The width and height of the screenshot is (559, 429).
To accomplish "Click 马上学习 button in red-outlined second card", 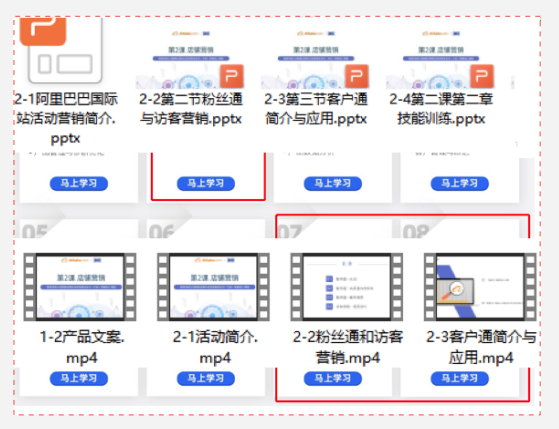I will click(206, 184).
